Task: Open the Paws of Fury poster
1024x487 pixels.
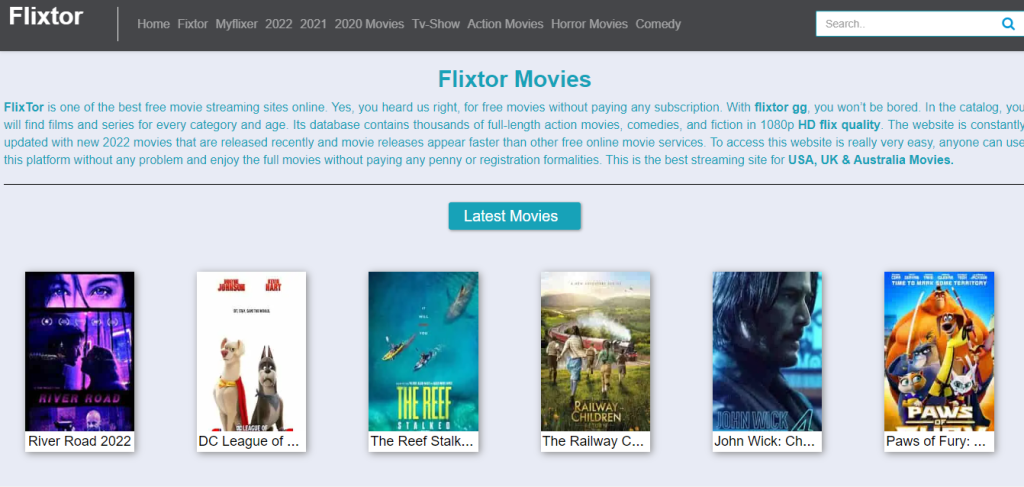Action: 939,351
